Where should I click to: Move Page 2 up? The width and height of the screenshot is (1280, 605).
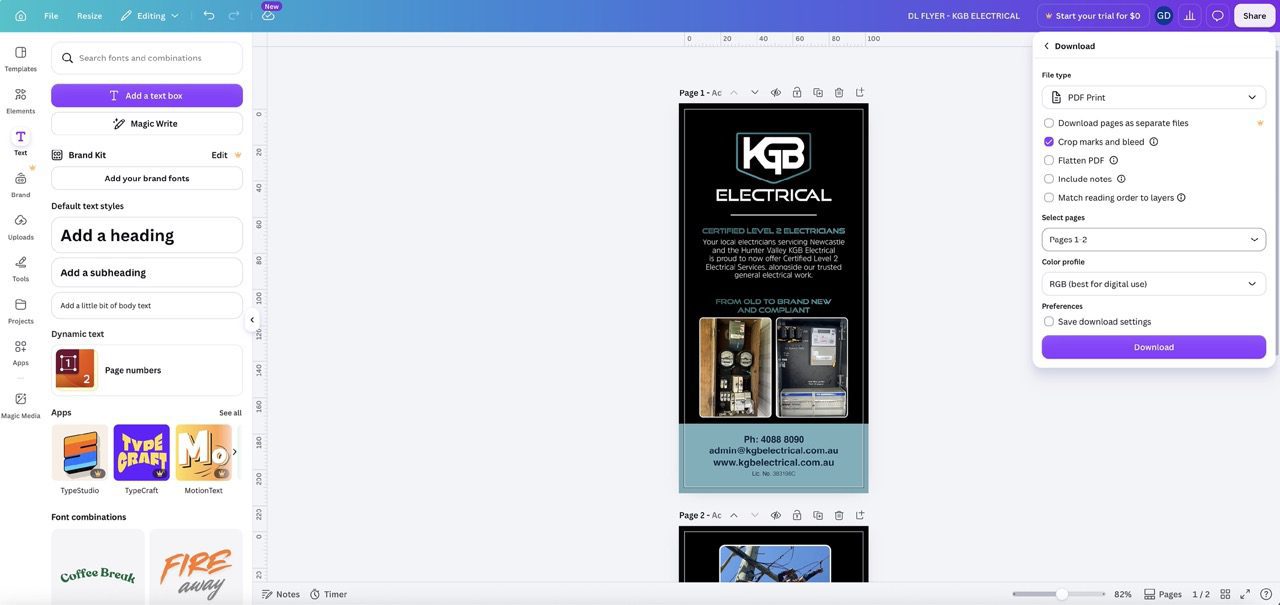pos(733,515)
